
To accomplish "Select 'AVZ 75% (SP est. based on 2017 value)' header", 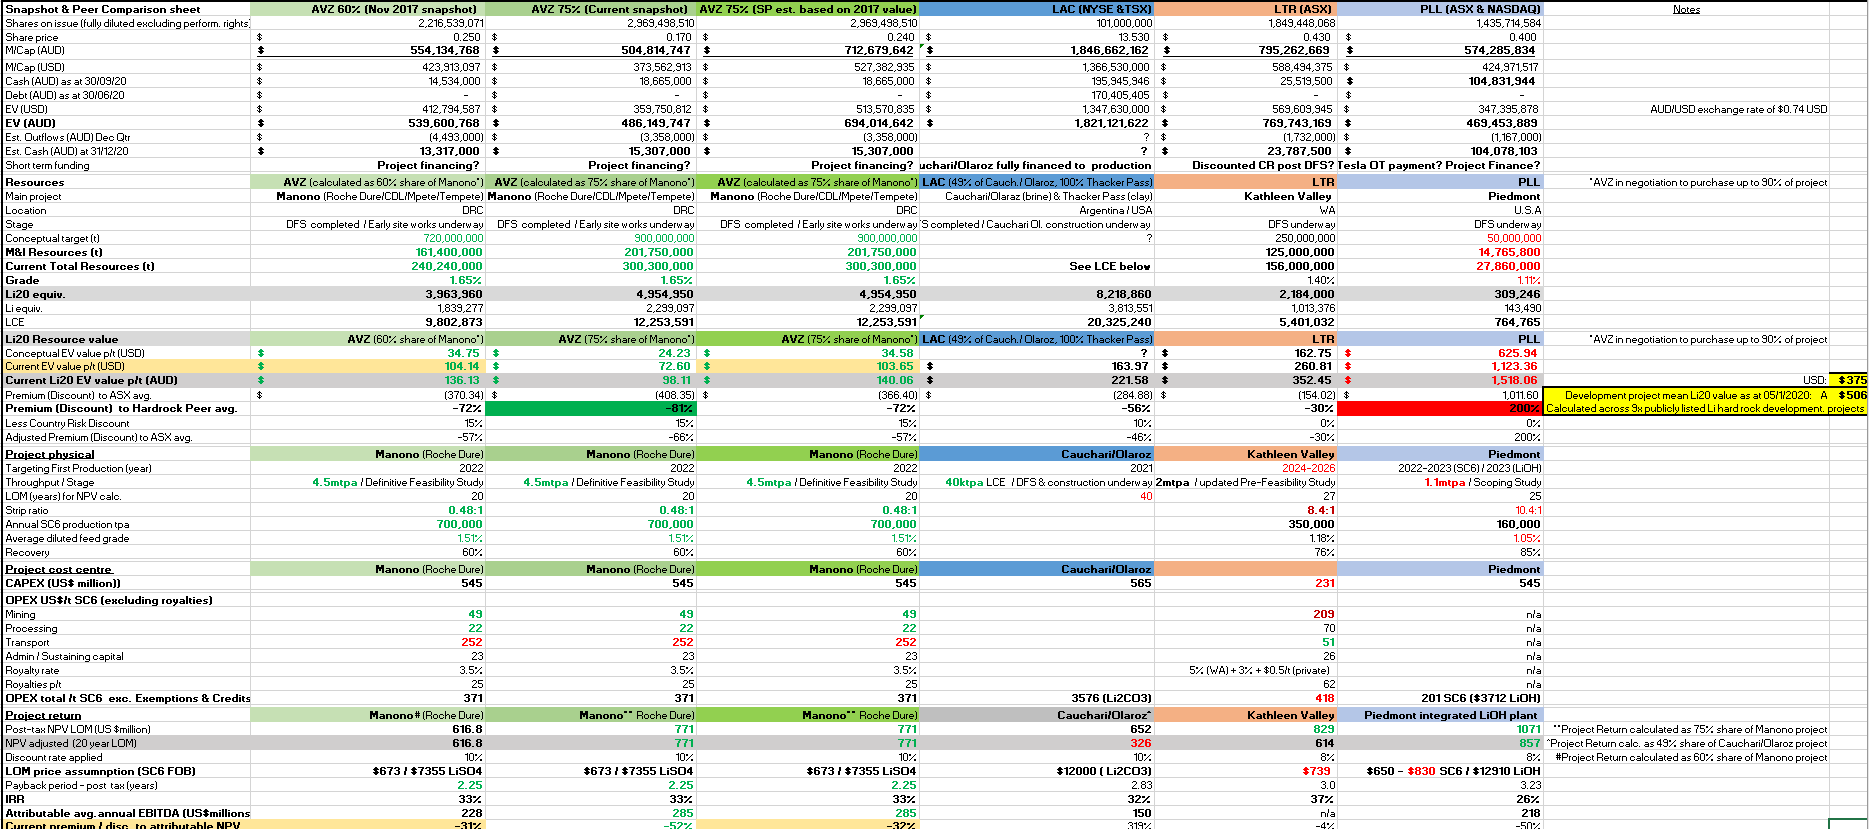I will click(x=808, y=9).
